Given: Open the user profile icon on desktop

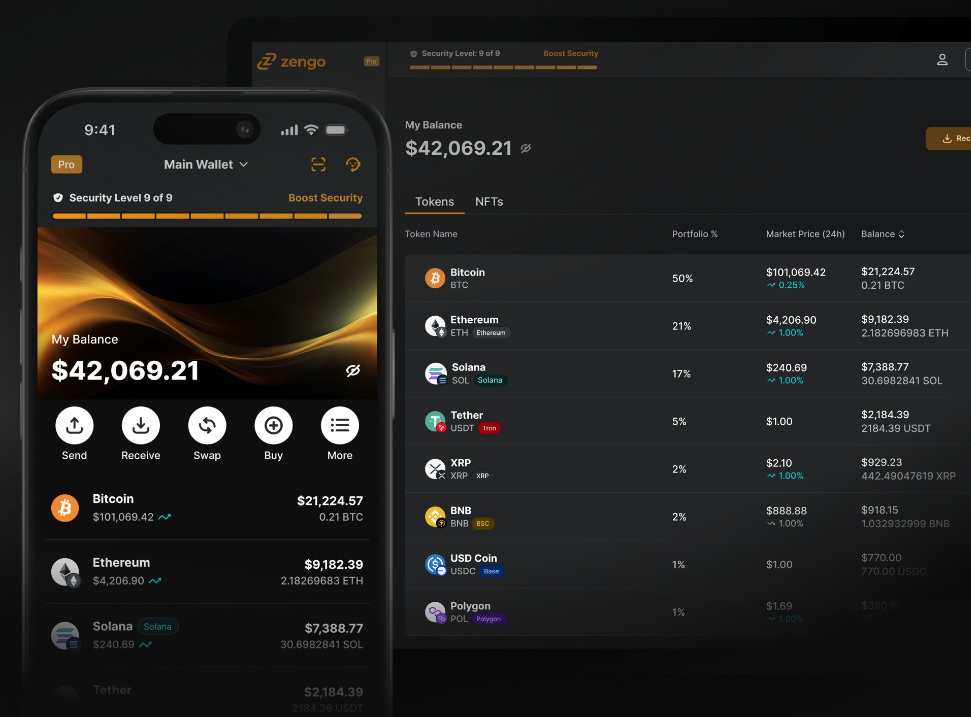Looking at the screenshot, I should [x=942, y=59].
